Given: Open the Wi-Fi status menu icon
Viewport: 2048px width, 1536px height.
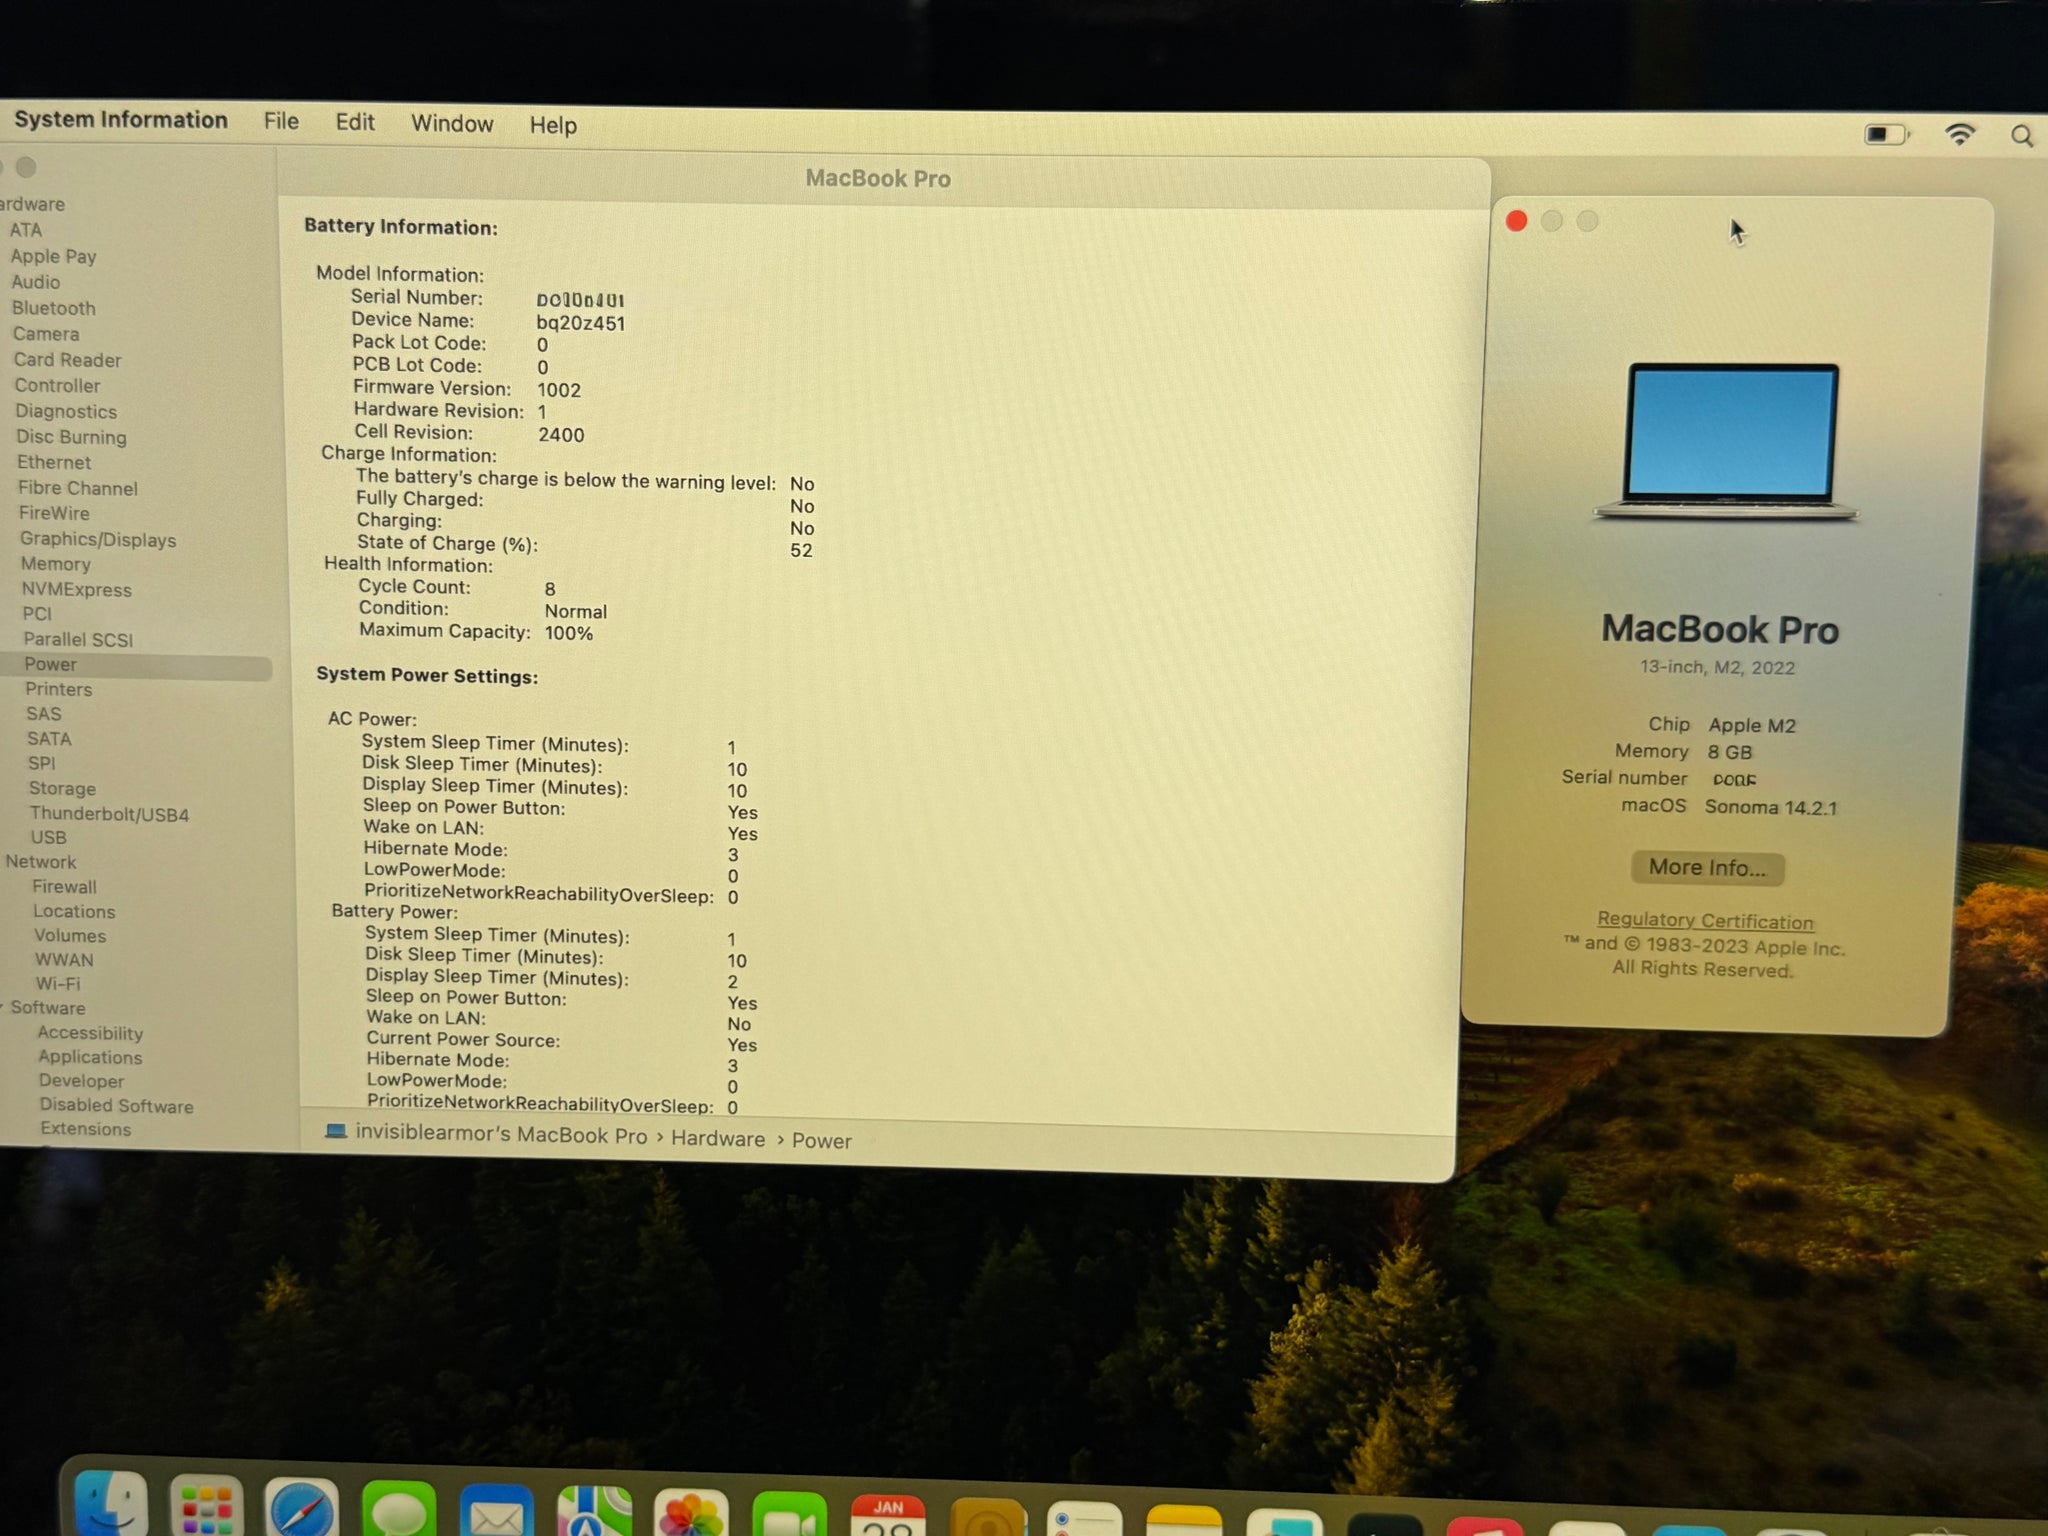Looking at the screenshot, I should pos(1959,134).
